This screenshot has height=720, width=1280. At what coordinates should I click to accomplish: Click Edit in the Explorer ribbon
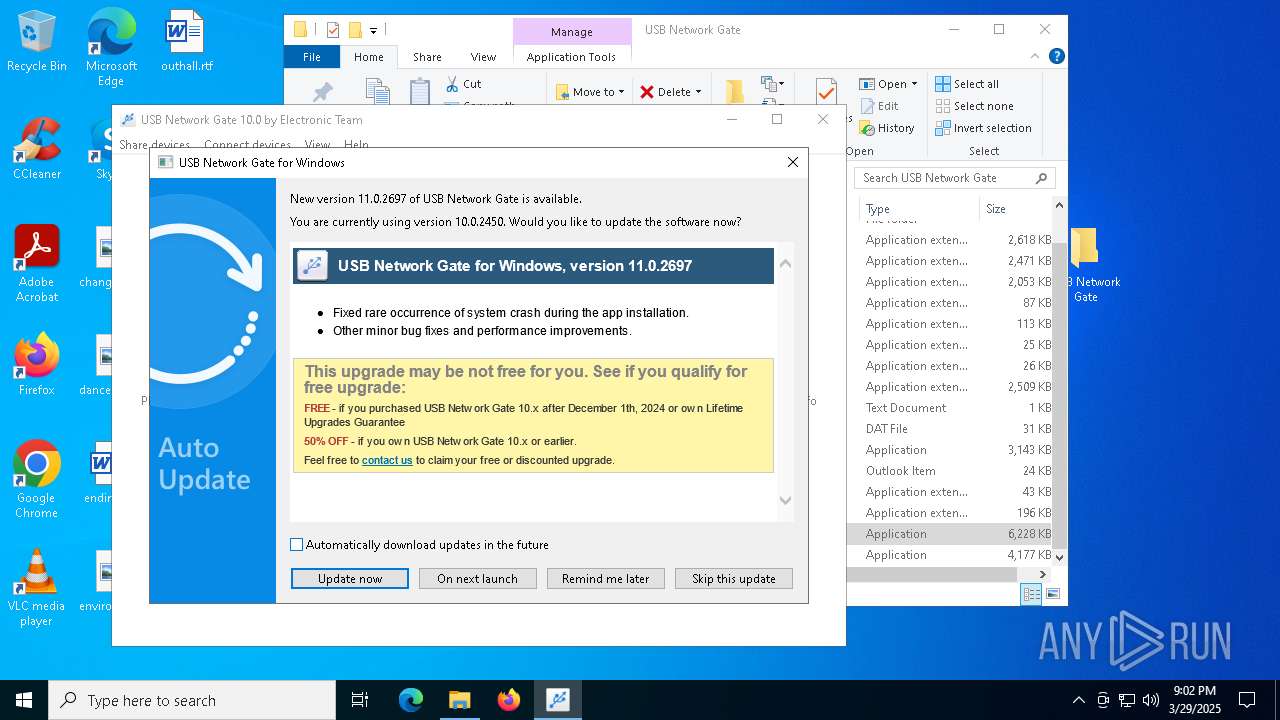878,106
